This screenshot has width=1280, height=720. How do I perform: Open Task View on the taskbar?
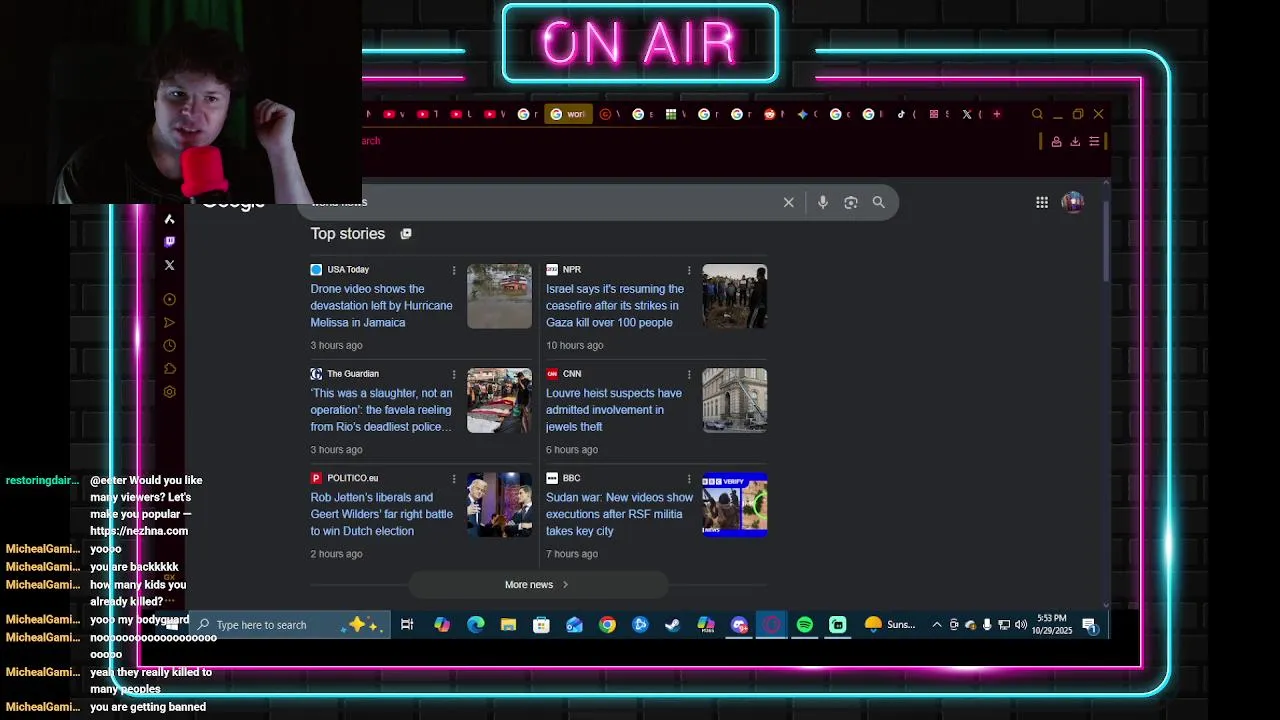click(407, 625)
